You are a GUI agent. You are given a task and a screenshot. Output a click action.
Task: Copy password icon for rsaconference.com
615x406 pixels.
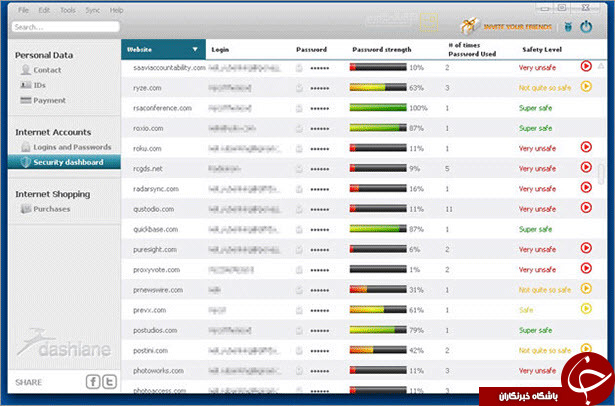click(299, 108)
